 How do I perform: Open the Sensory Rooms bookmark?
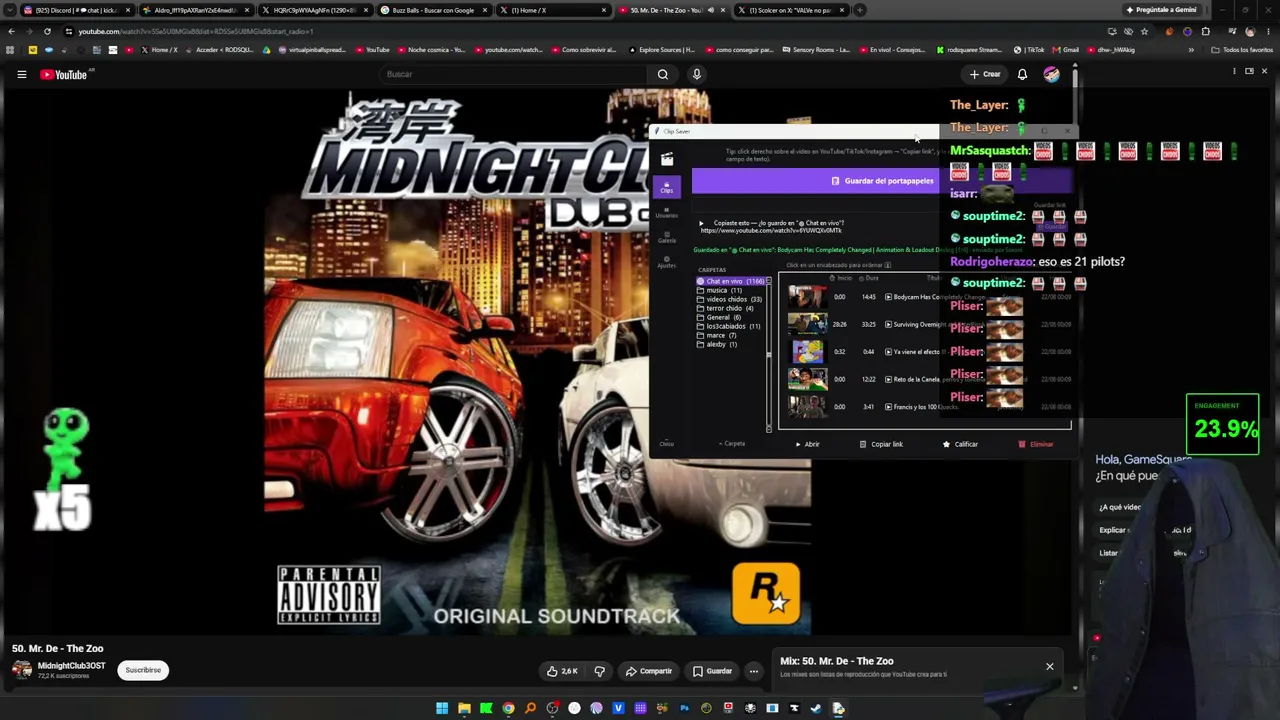(x=815, y=50)
